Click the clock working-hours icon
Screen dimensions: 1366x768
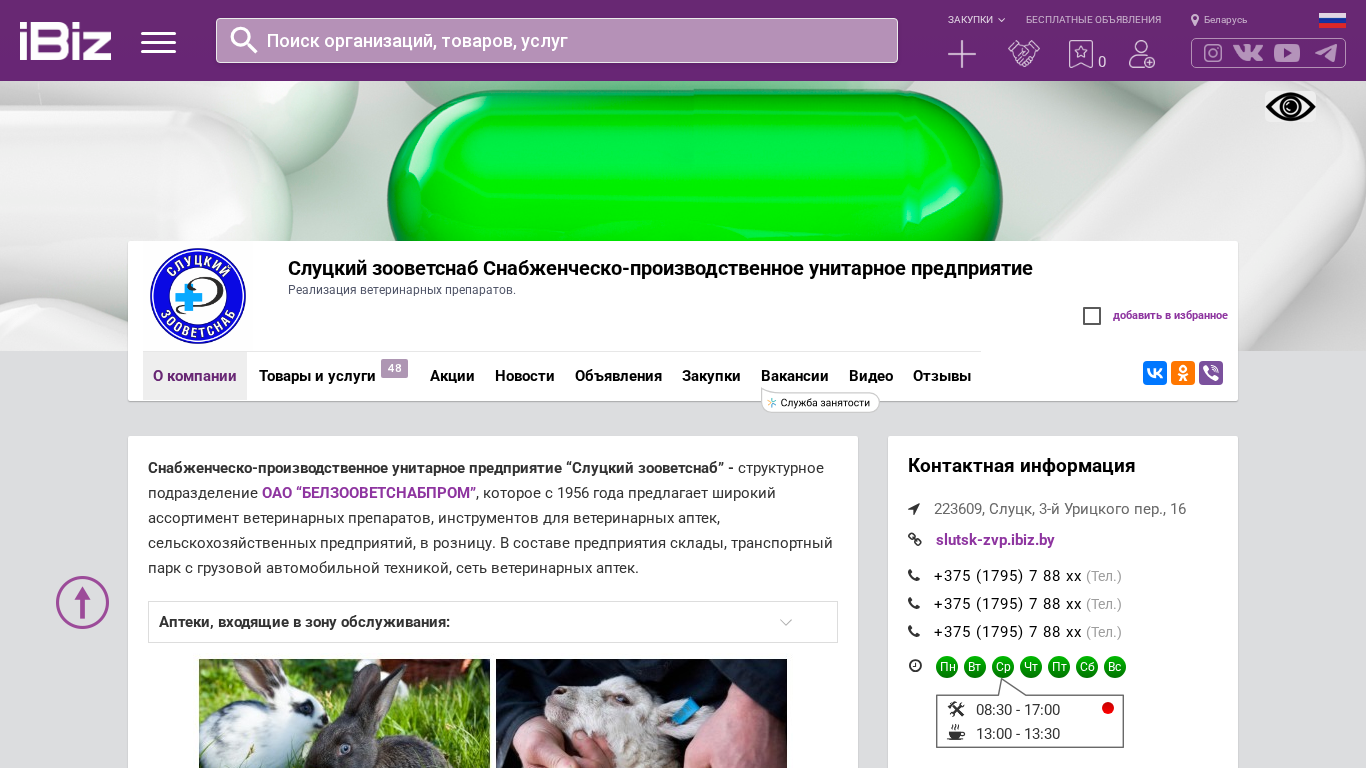[915, 666]
